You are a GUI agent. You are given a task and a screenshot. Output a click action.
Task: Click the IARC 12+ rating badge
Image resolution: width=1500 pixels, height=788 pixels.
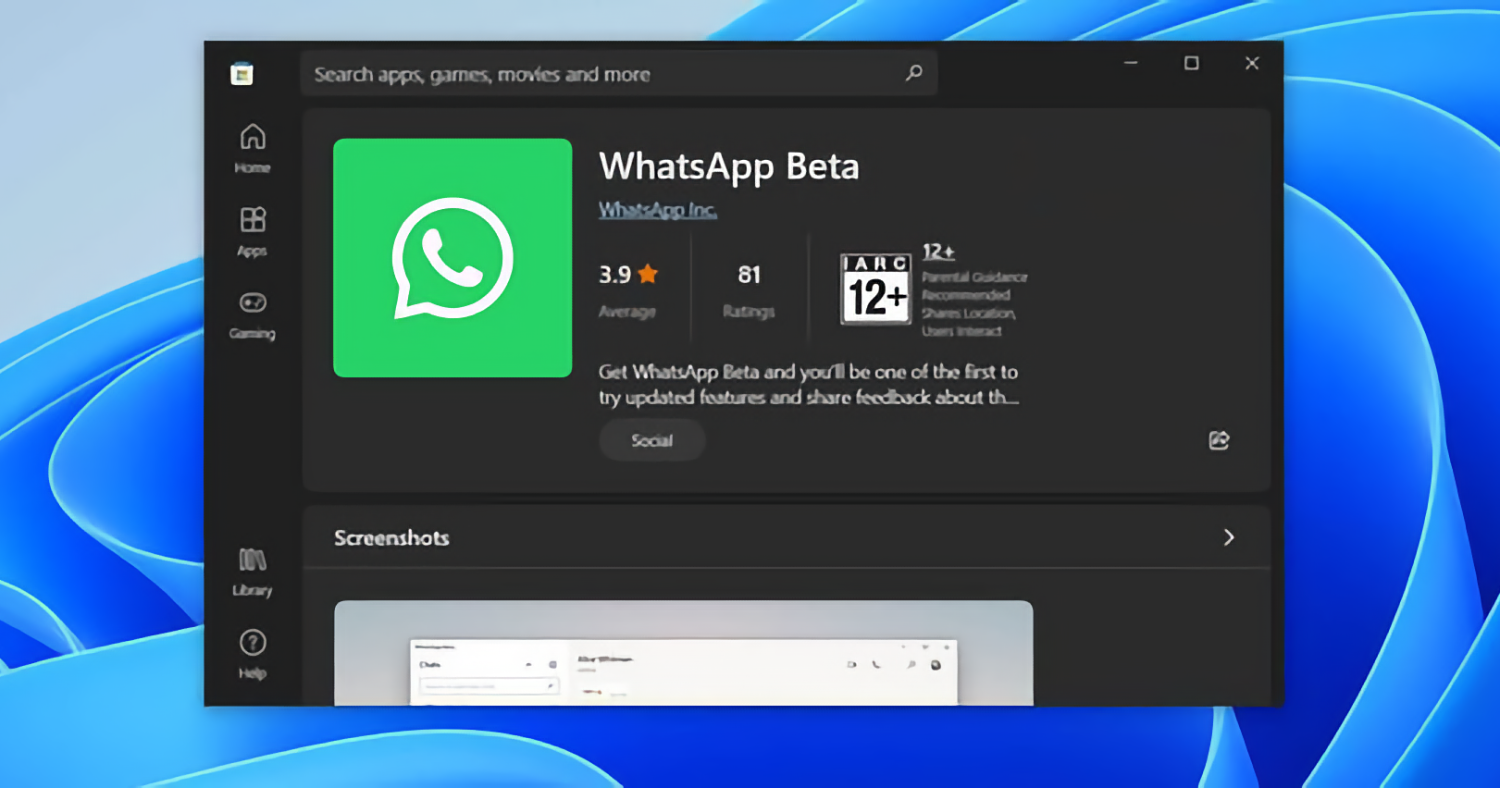pos(876,288)
